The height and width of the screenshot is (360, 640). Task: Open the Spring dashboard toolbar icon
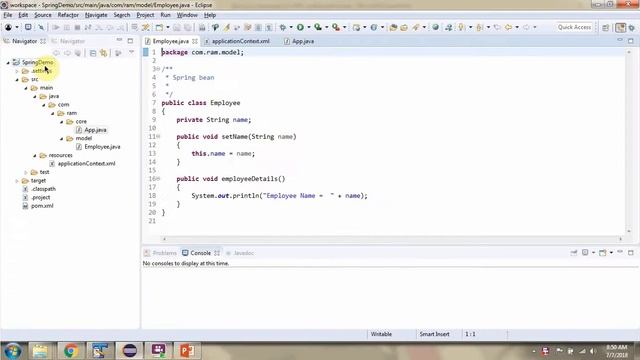click(8, 27)
